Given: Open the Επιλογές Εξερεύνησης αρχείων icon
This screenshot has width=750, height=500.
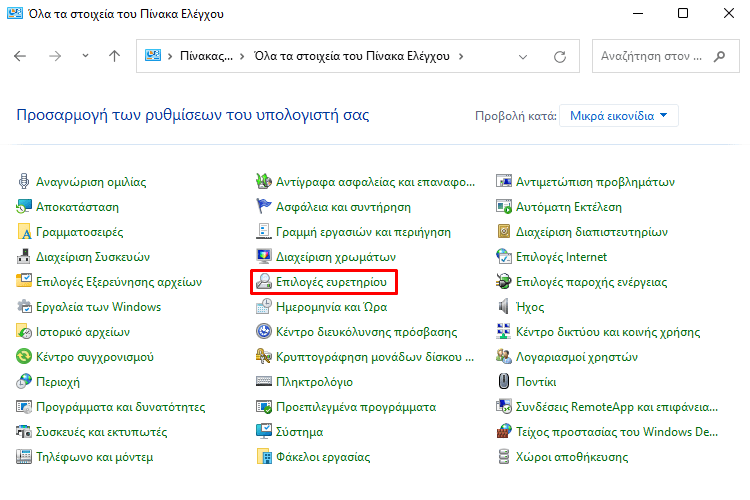Looking at the screenshot, I should tap(24, 282).
